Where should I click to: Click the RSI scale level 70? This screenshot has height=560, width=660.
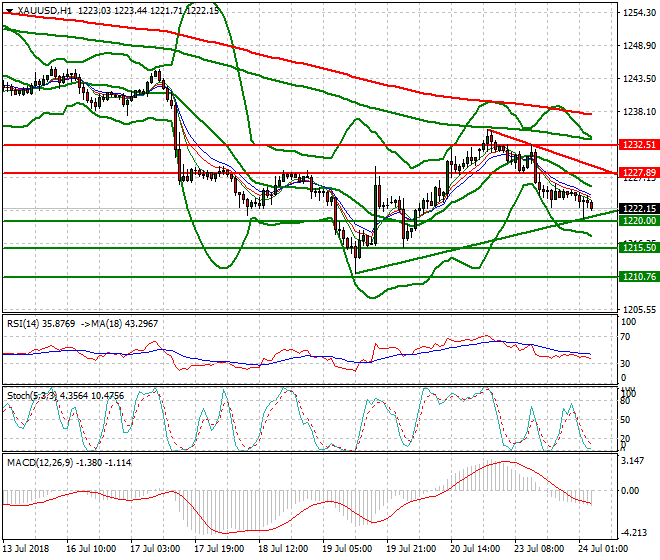(625, 337)
